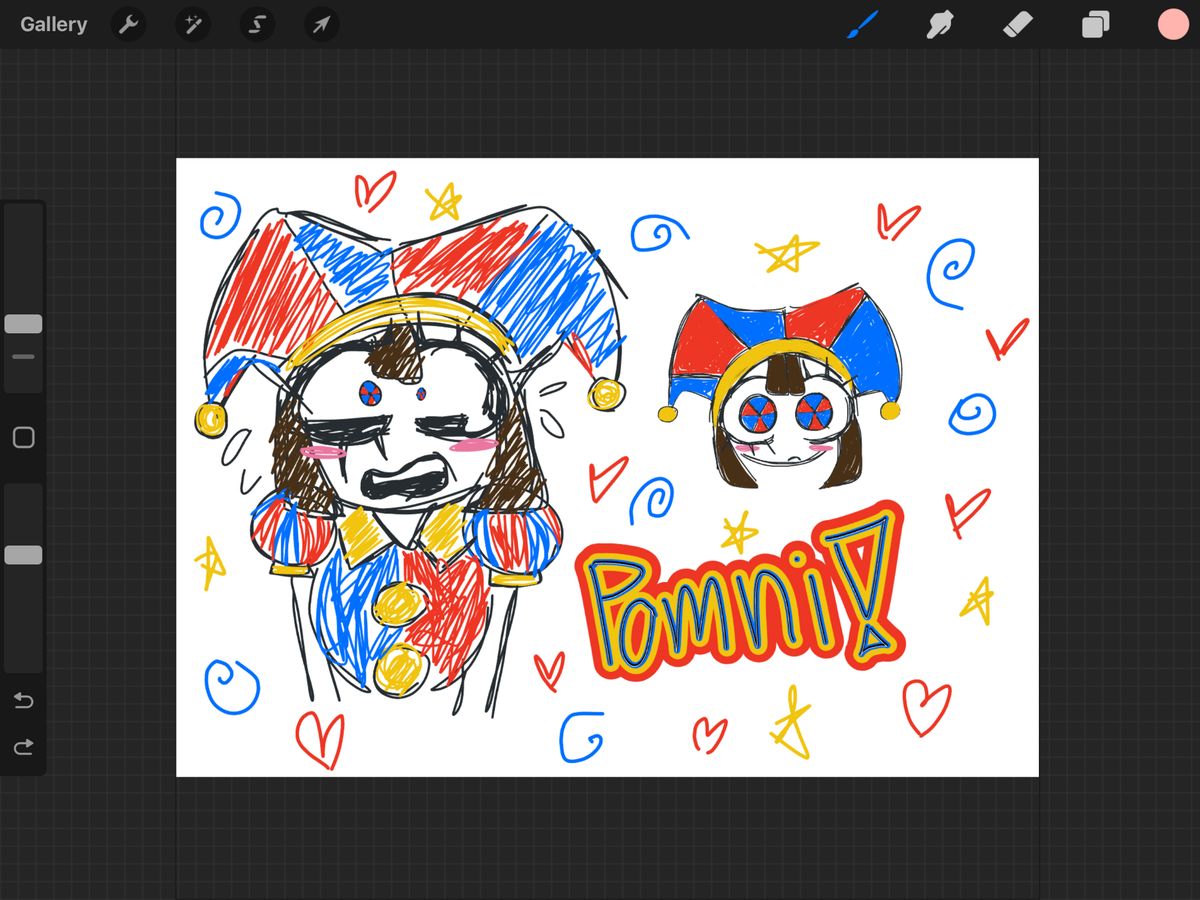The width and height of the screenshot is (1200, 900).
Task: Open the pink active color swatch
Action: point(1173,24)
